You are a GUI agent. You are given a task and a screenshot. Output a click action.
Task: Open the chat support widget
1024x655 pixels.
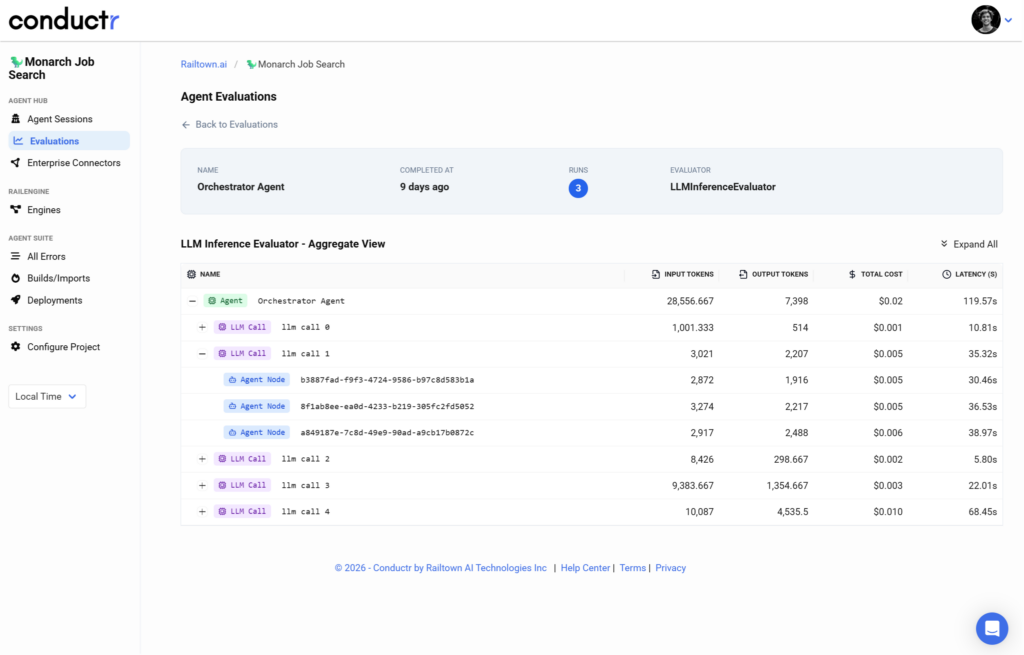click(991, 628)
